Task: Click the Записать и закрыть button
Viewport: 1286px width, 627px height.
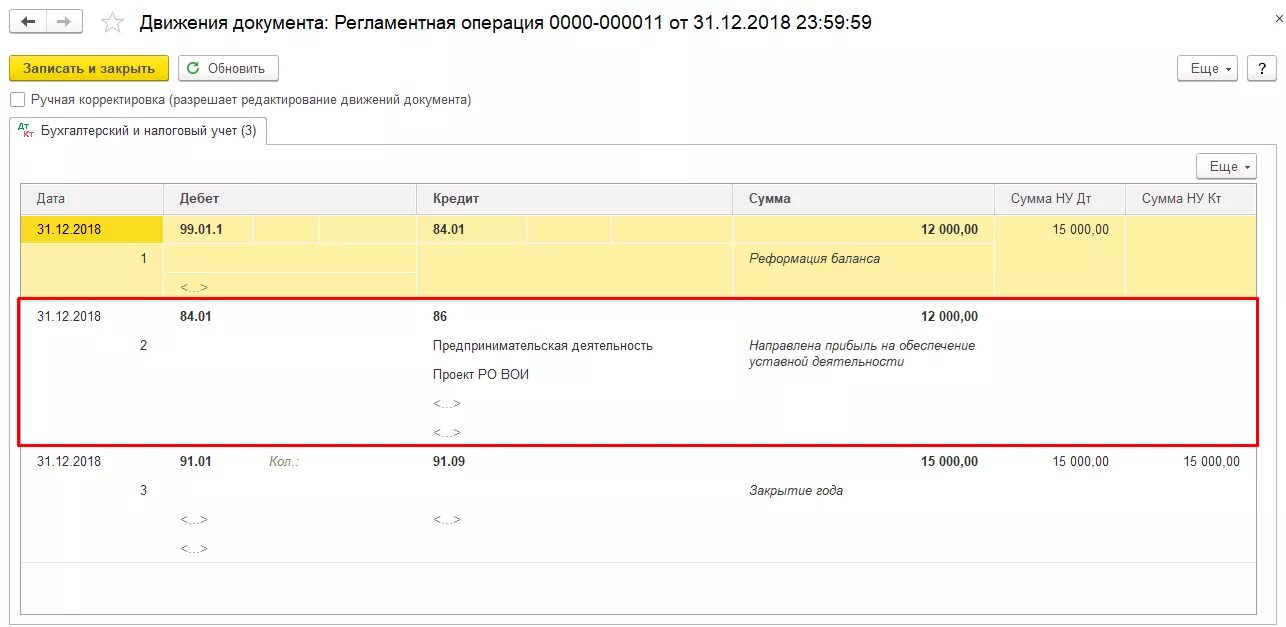Action: [x=89, y=68]
